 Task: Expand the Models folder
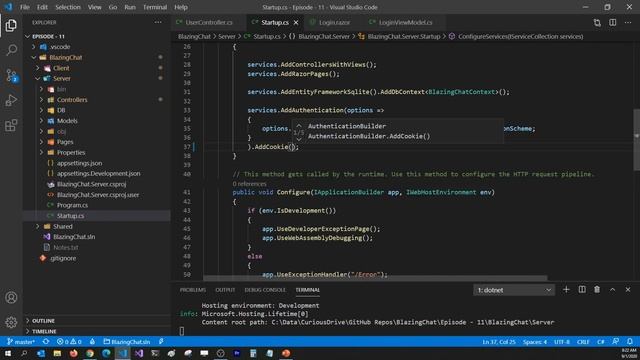point(41,121)
